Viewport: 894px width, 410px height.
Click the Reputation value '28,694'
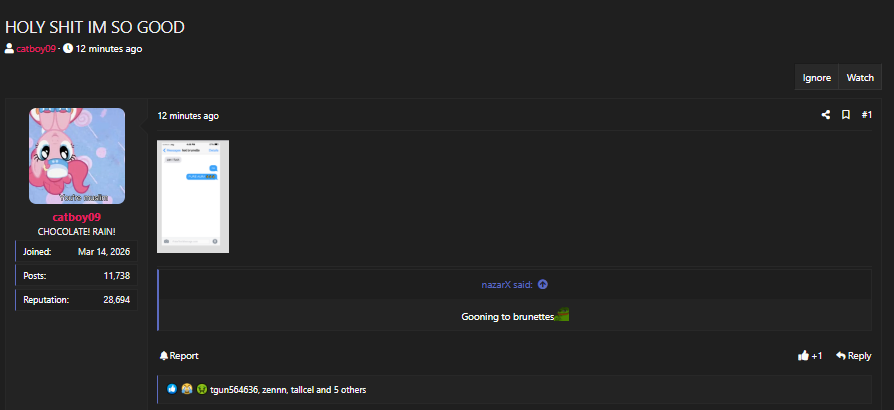coord(116,299)
